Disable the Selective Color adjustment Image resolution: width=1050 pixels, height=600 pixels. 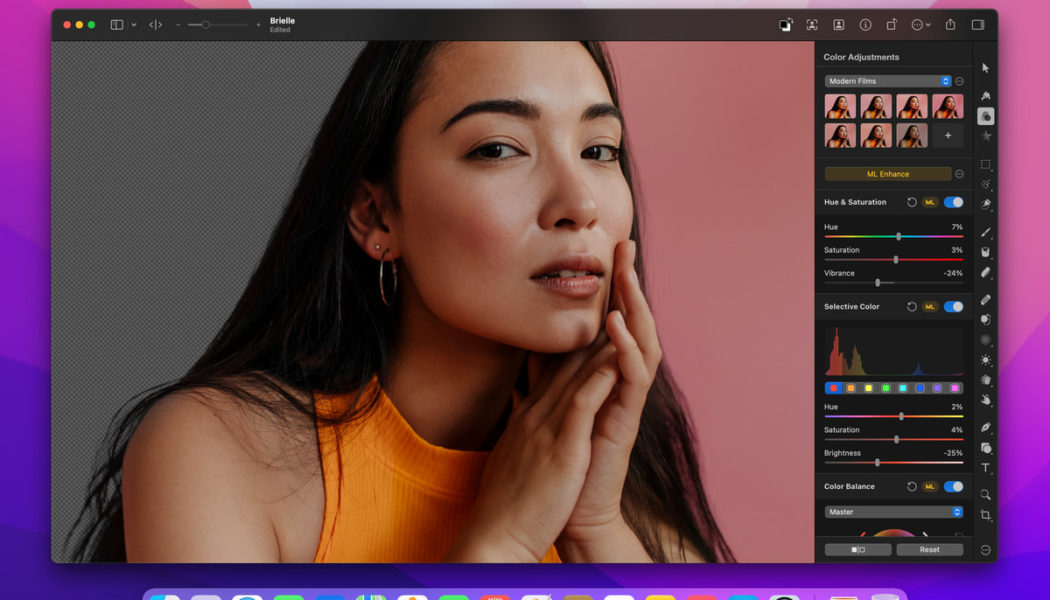[953, 306]
